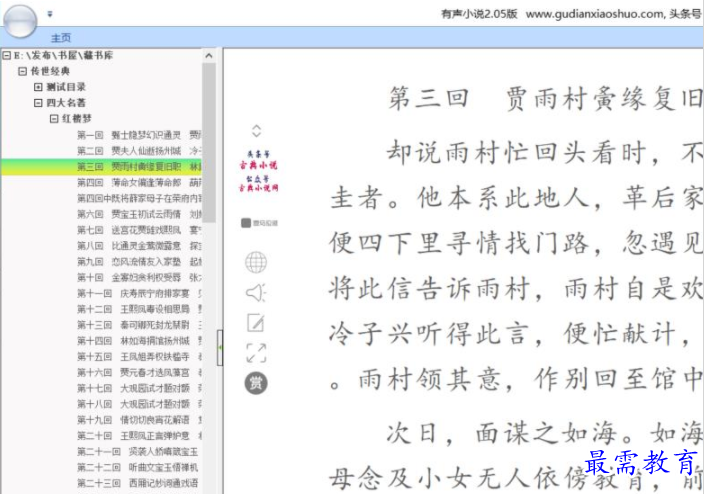Open chapter 第六回 贾宝玉初试云雨情
This screenshot has width=706, height=494.
(139, 214)
